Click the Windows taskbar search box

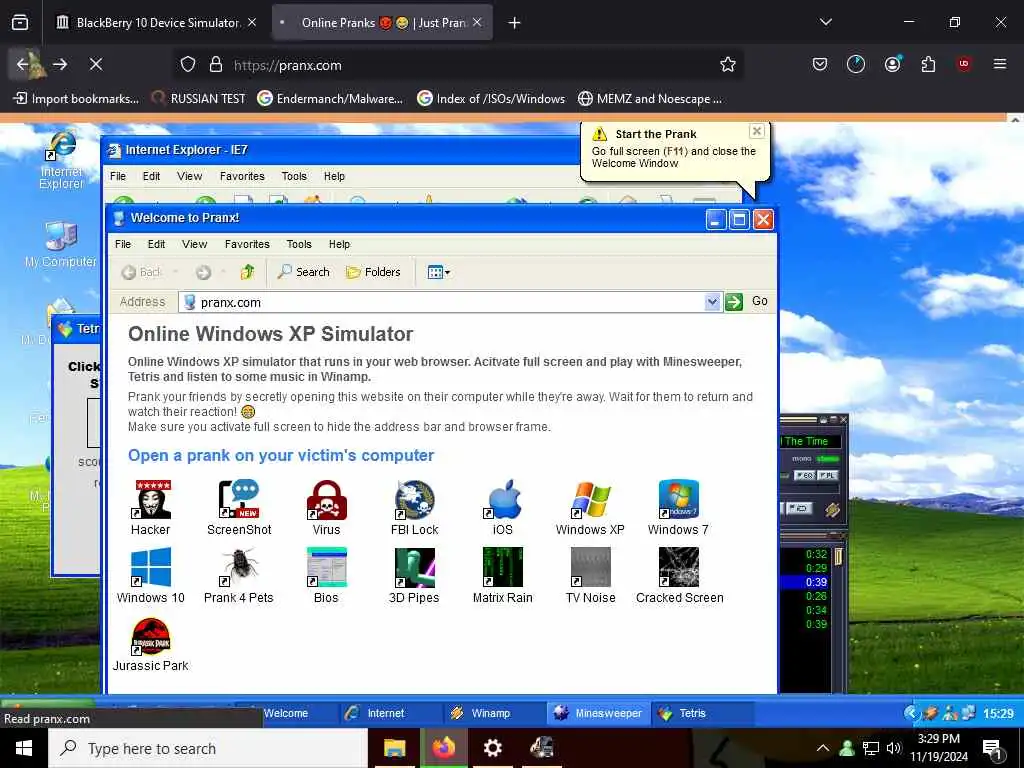point(208,748)
